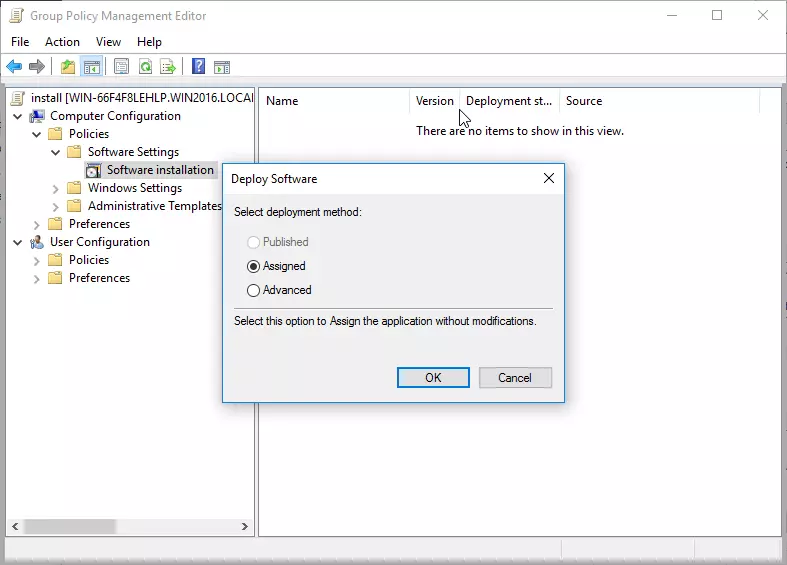Open the Action menu

62,41
